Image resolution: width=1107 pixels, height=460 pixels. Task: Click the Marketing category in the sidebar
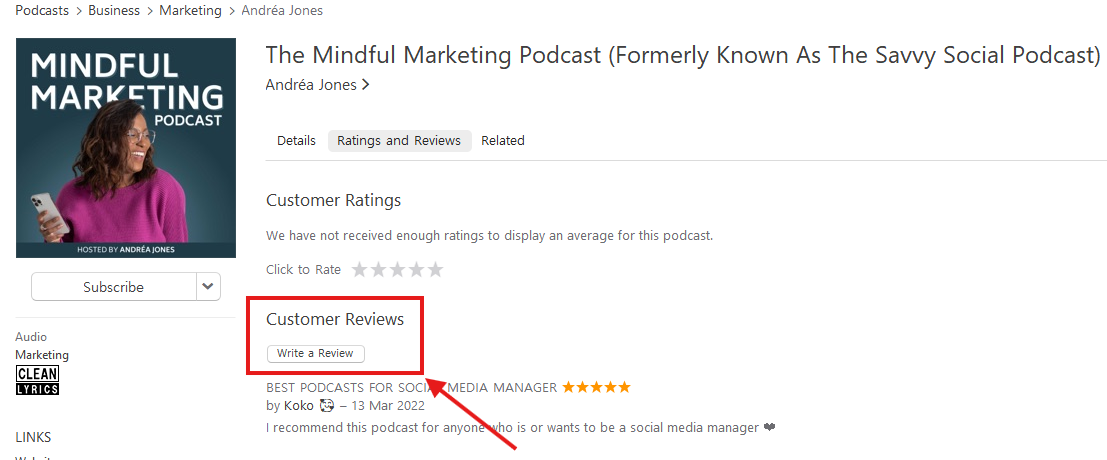point(42,355)
